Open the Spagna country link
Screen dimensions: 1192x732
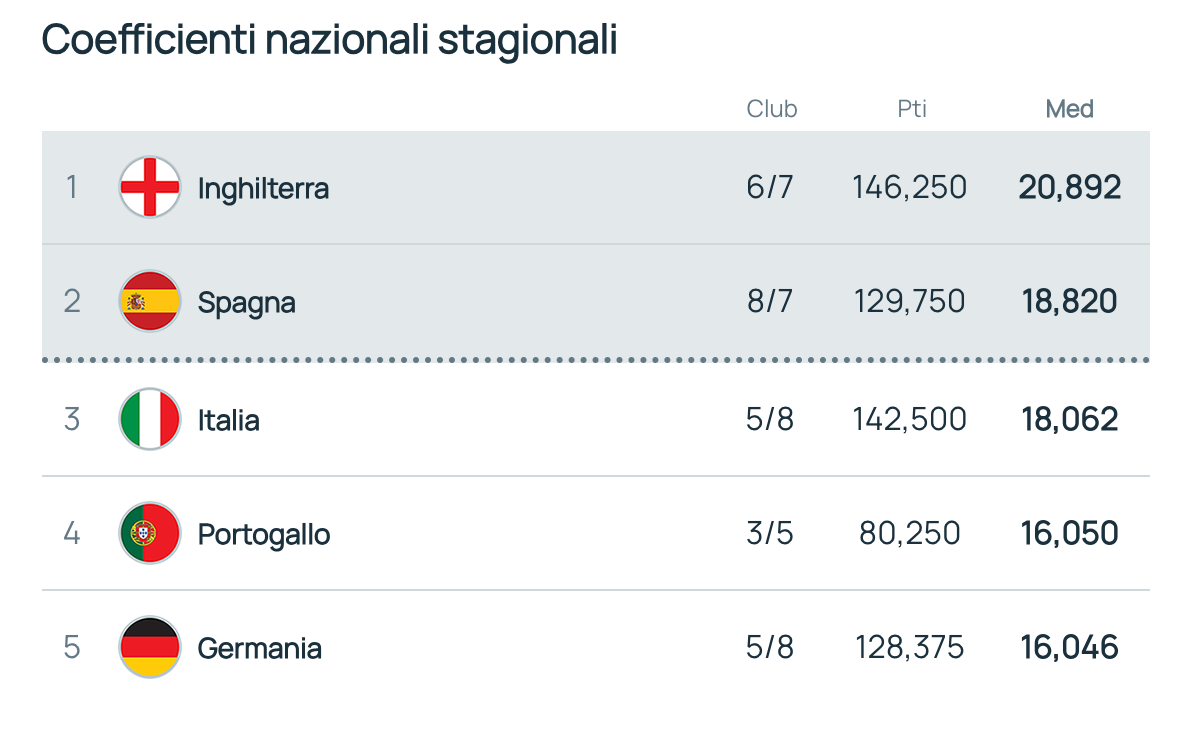(246, 303)
